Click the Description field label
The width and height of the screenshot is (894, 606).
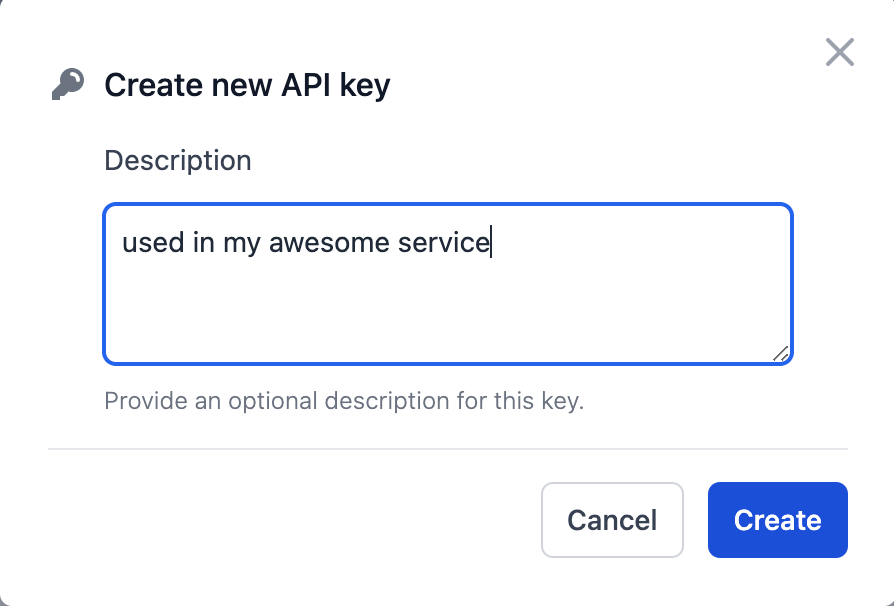click(x=178, y=160)
